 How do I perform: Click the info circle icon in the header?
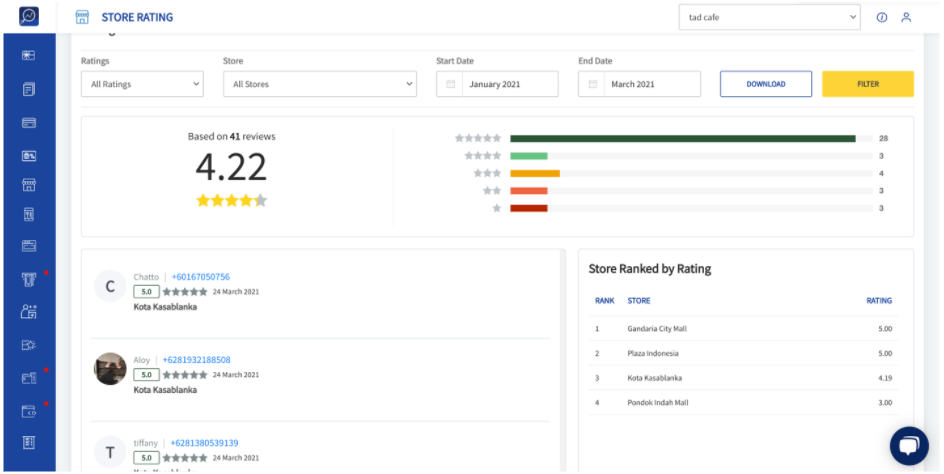[x=881, y=17]
